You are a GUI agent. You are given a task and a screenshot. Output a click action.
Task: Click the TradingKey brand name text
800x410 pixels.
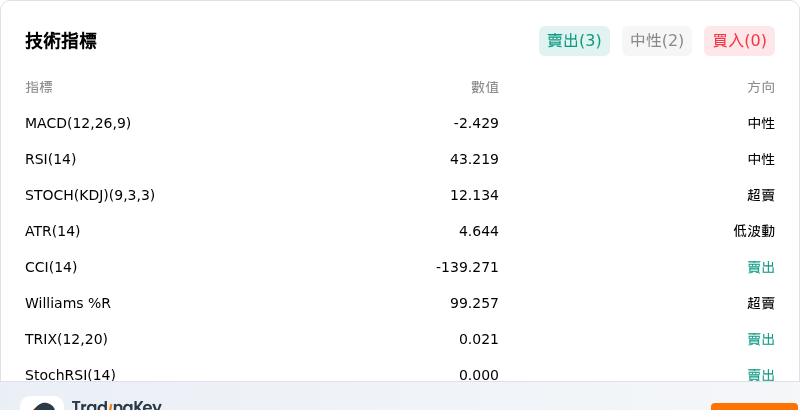point(117,406)
